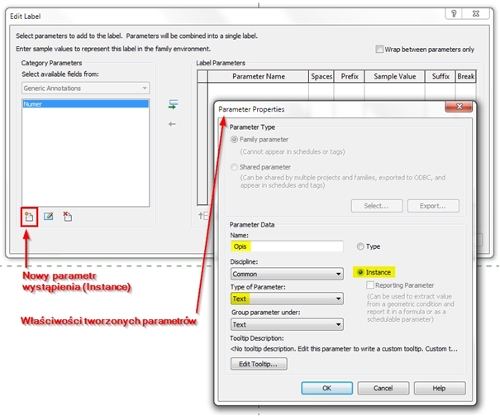Check the Reporting Parameter checkbox
The width and height of the screenshot is (500, 416).
click(370, 285)
